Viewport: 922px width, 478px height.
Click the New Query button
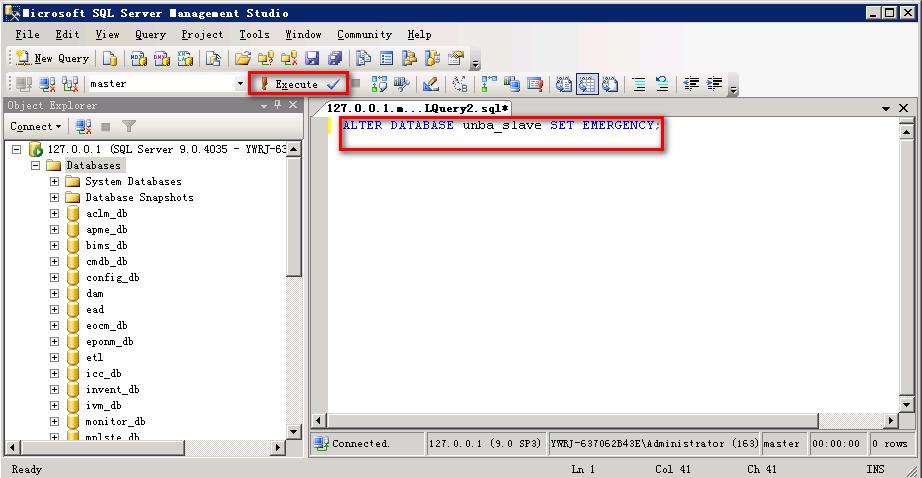pyautogui.click(x=52, y=58)
